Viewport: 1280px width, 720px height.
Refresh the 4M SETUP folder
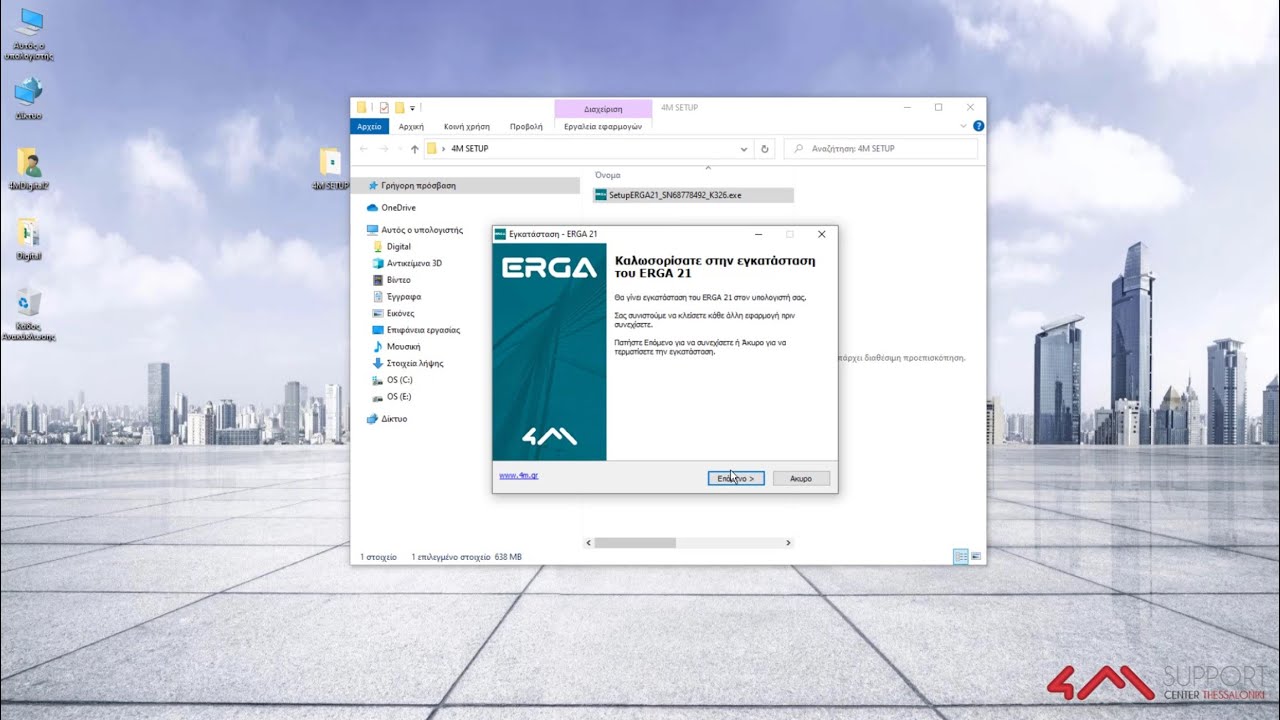tap(765, 149)
